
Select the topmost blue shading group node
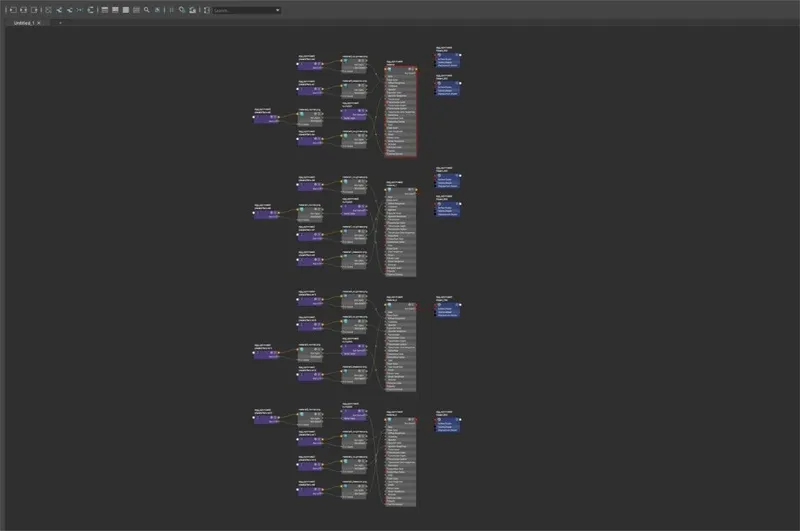coord(448,60)
